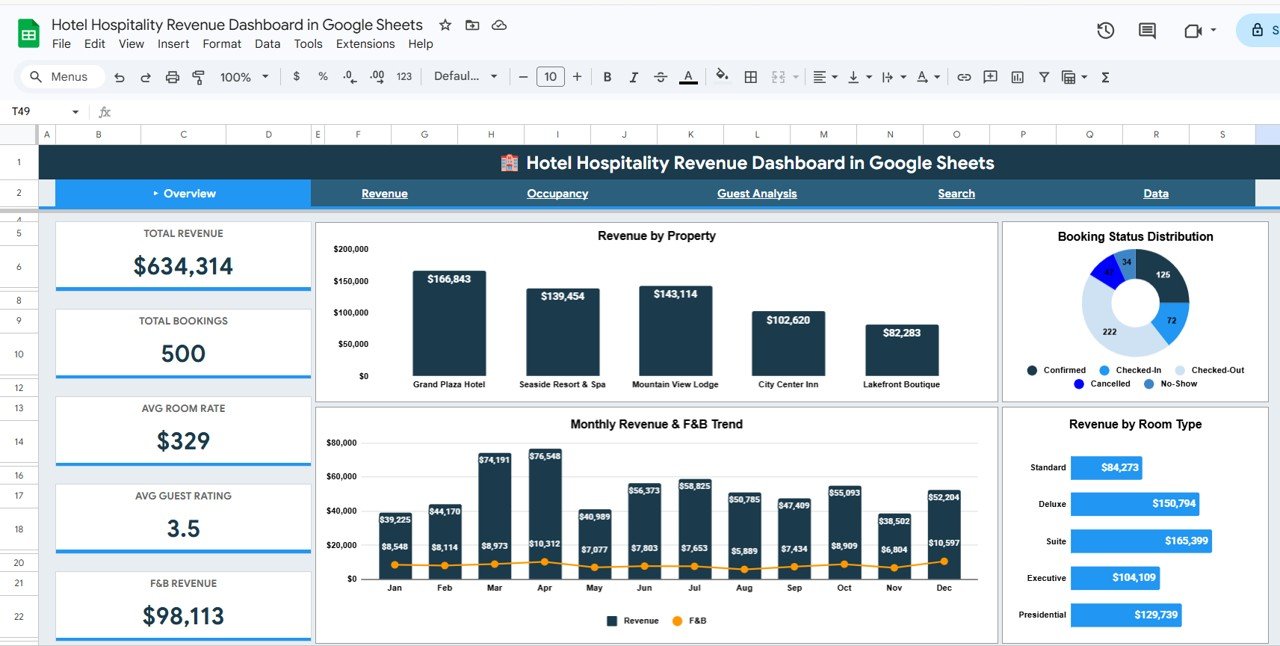Create a filter using the toolbar icon
This screenshot has width=1280, height=646.
click(1044, 77)
